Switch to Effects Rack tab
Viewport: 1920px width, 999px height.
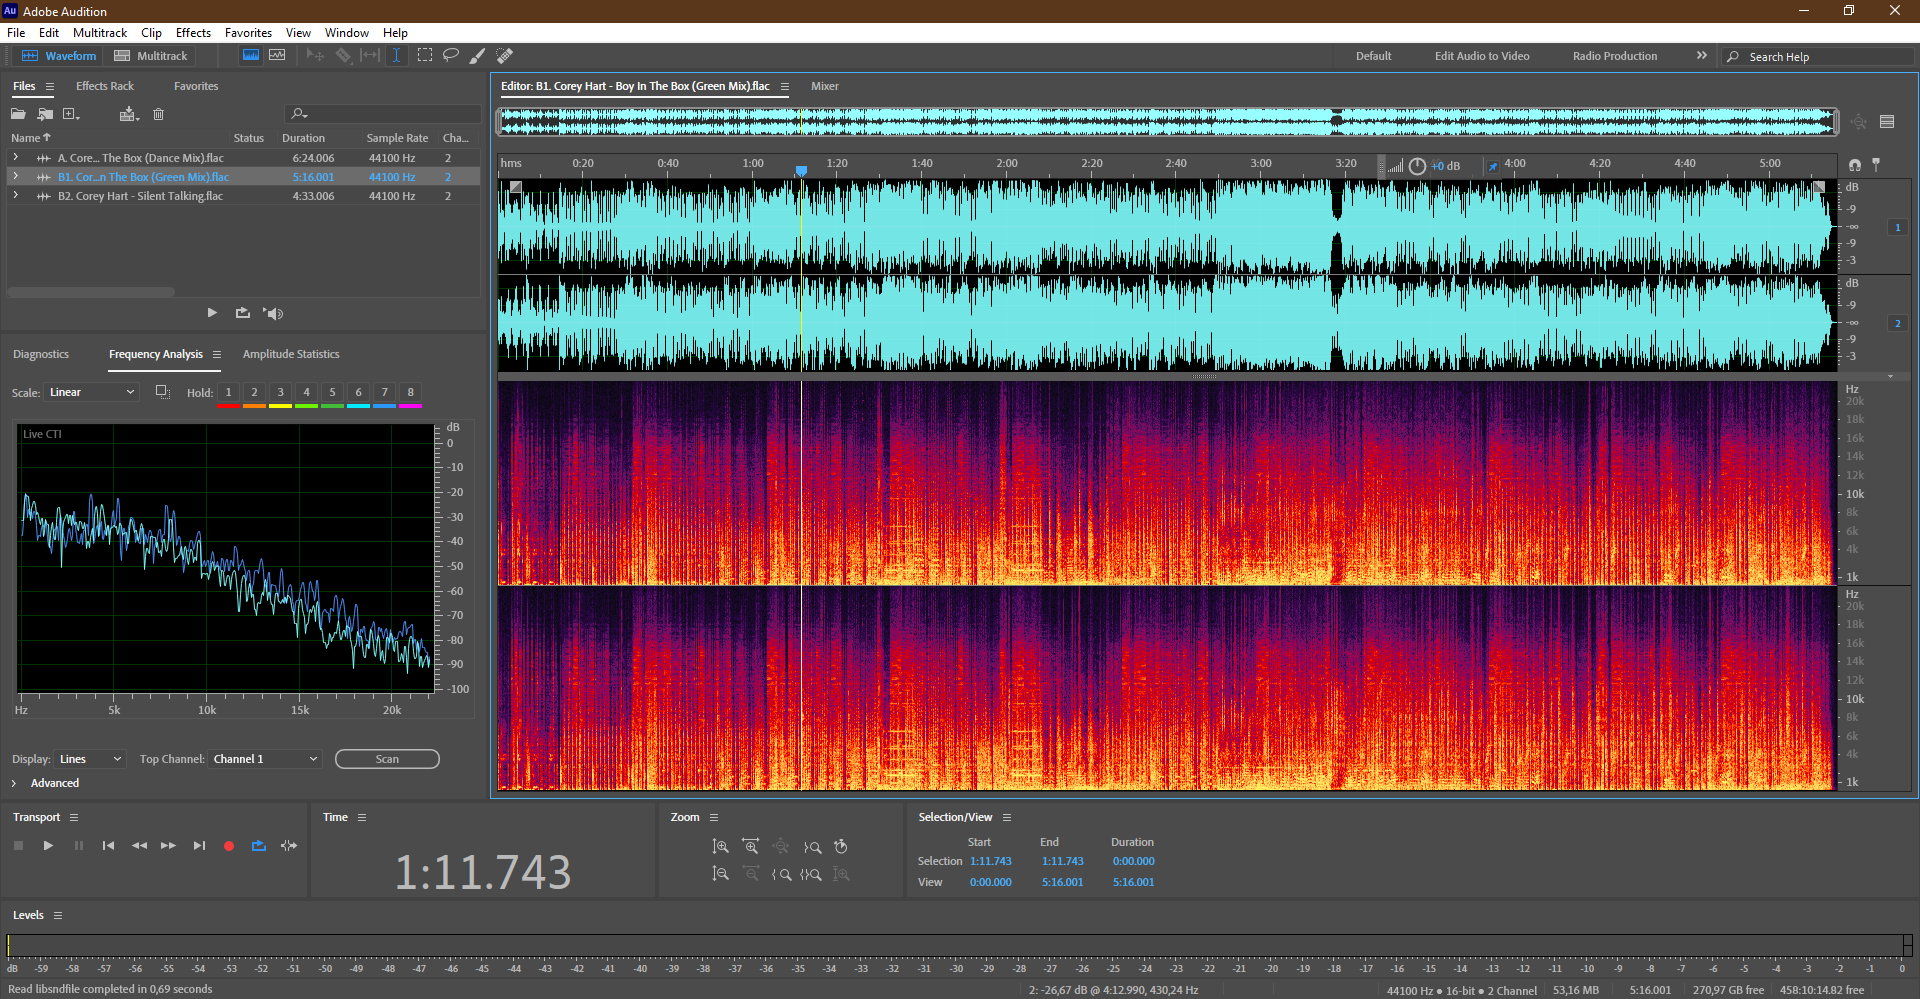coord(105,86)
